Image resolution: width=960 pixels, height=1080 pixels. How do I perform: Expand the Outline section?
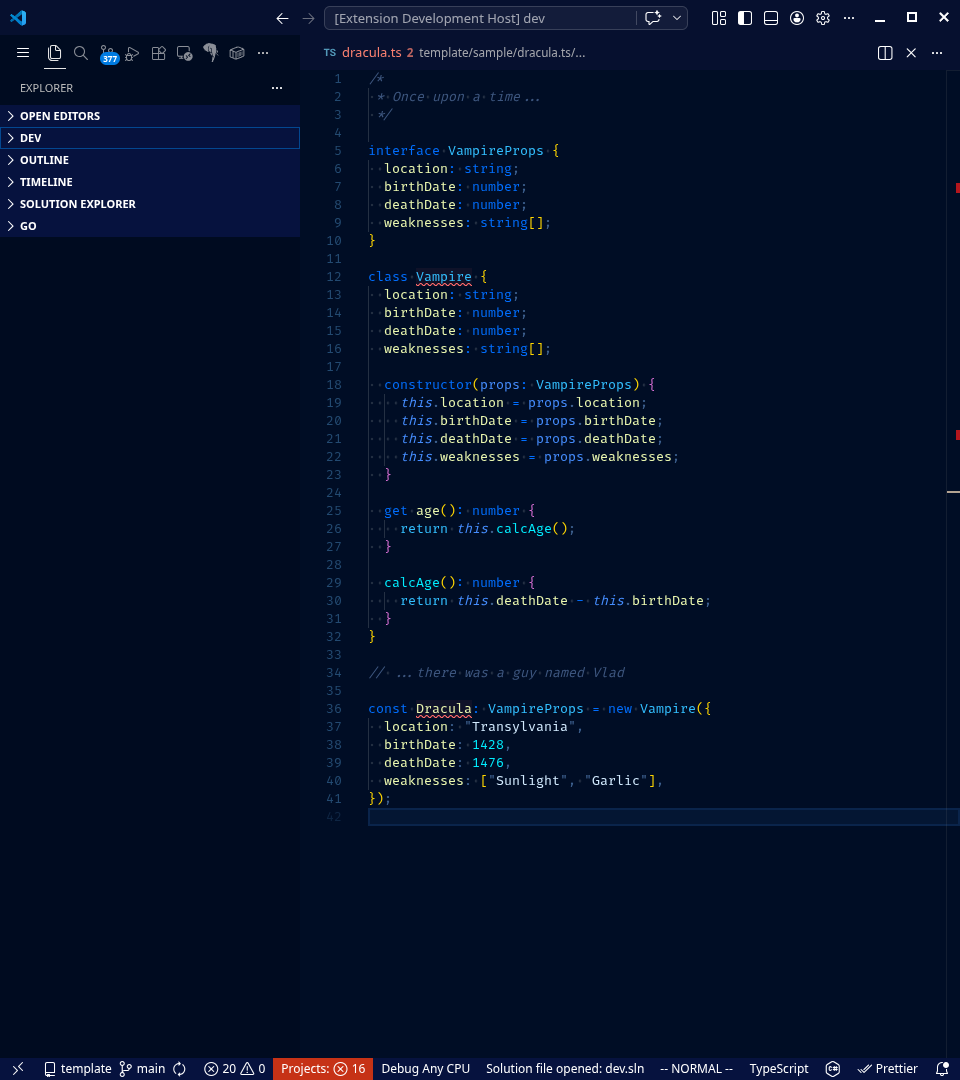click(150, 160)
